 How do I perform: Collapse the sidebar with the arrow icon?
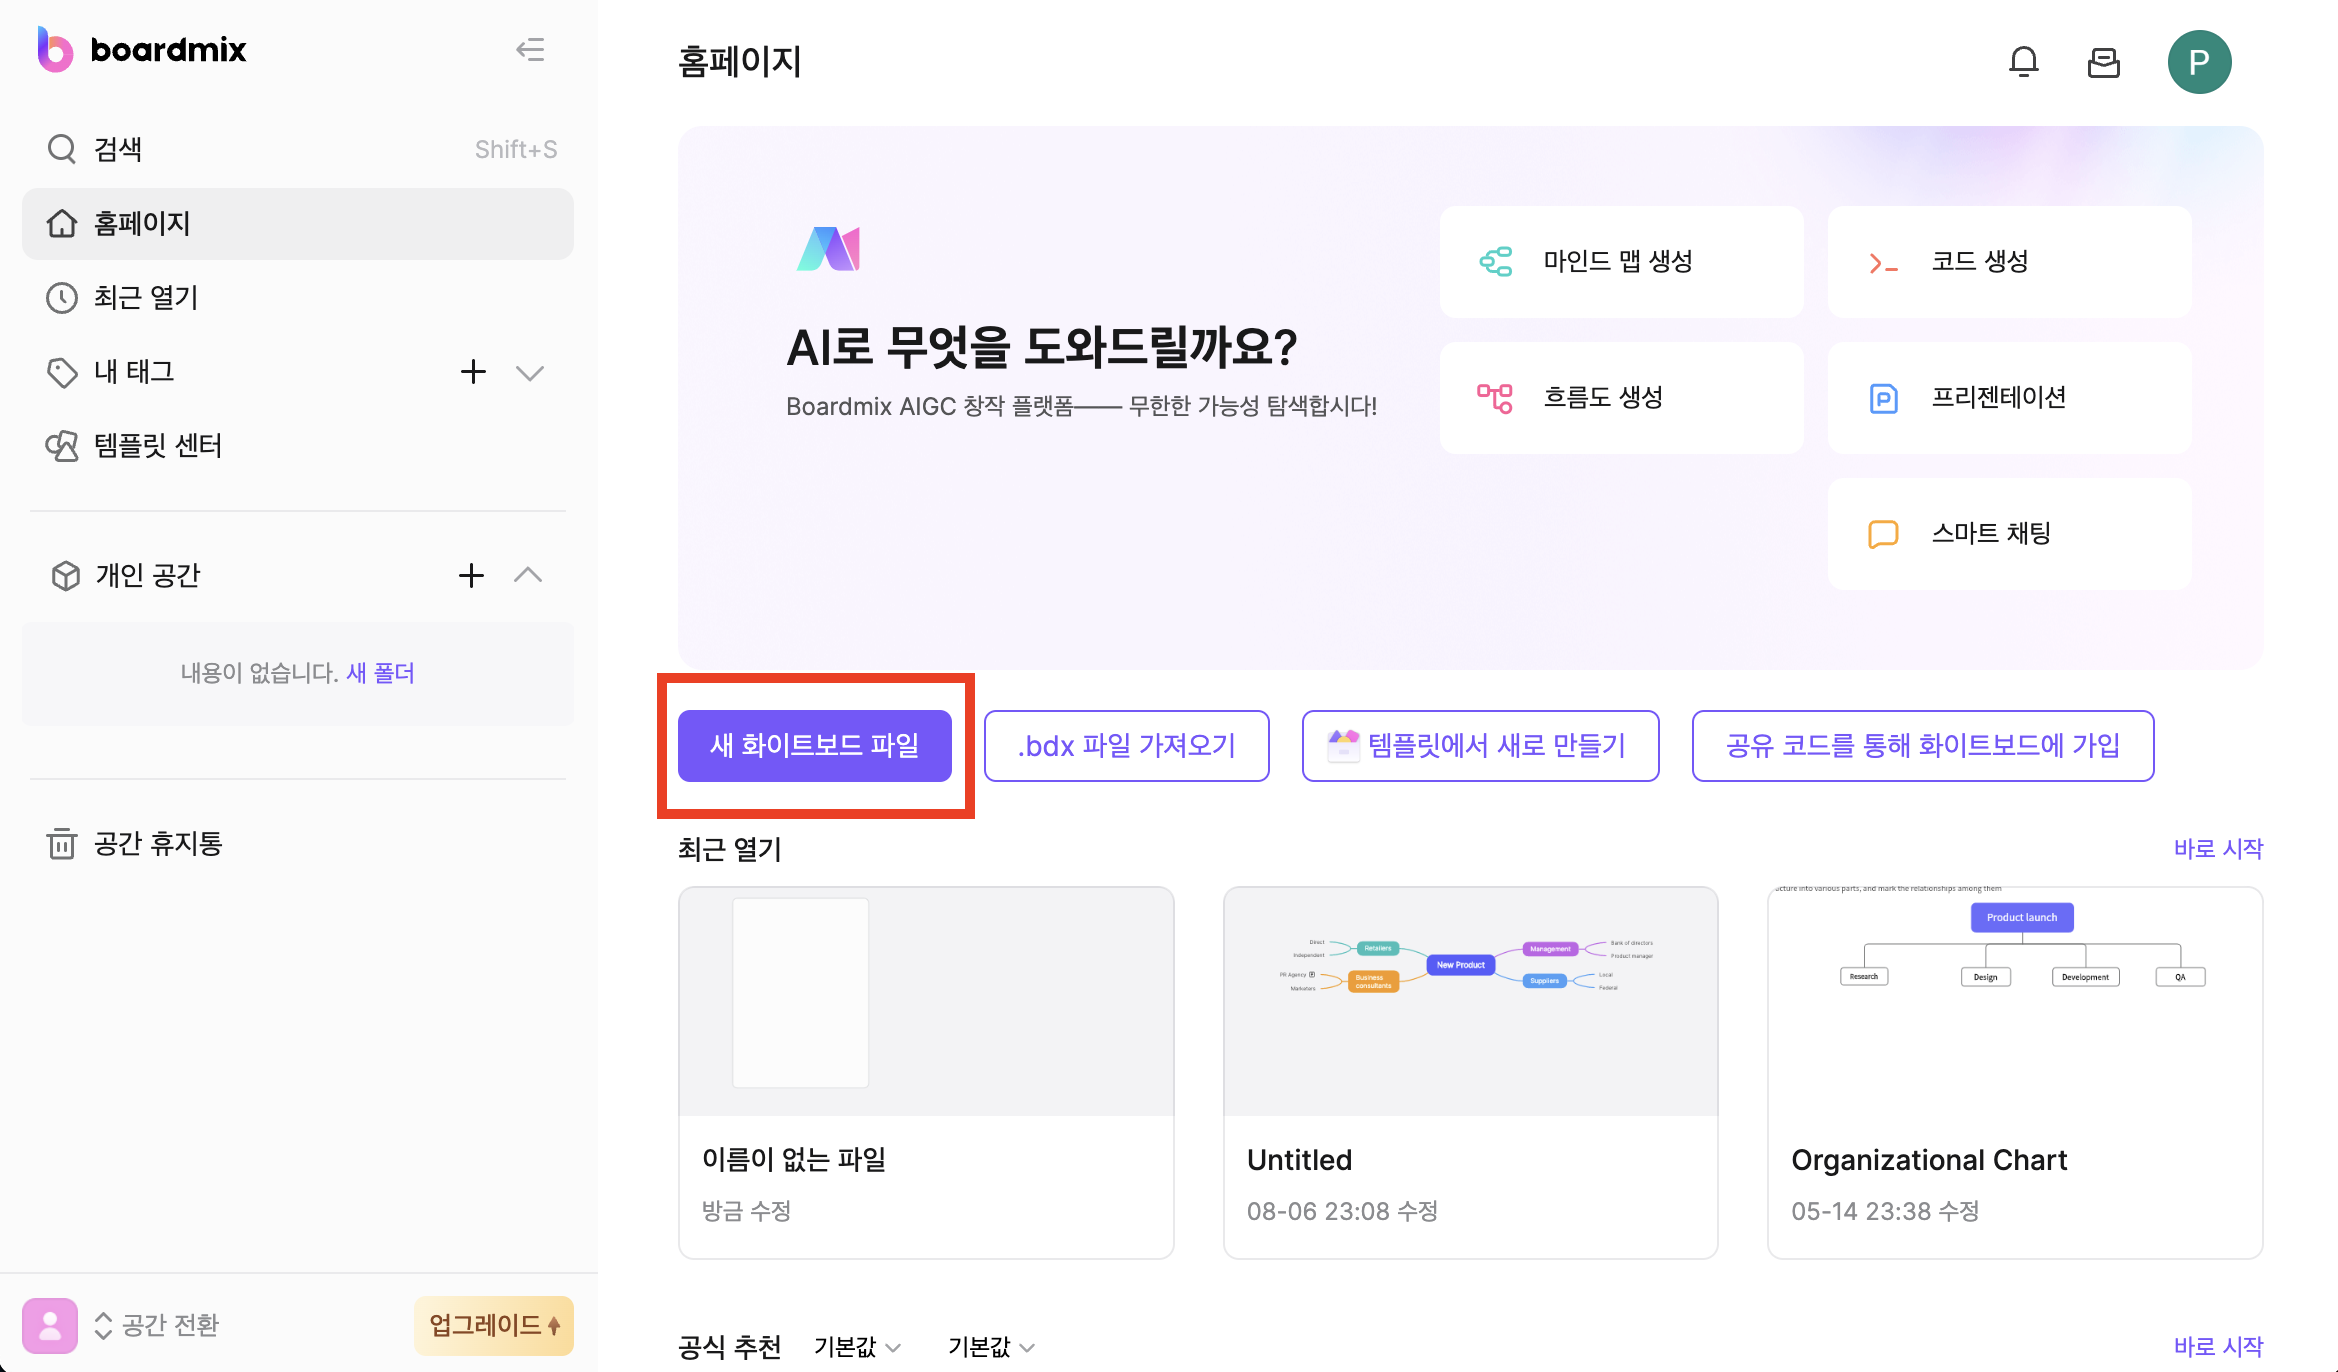tap(530, 50)
